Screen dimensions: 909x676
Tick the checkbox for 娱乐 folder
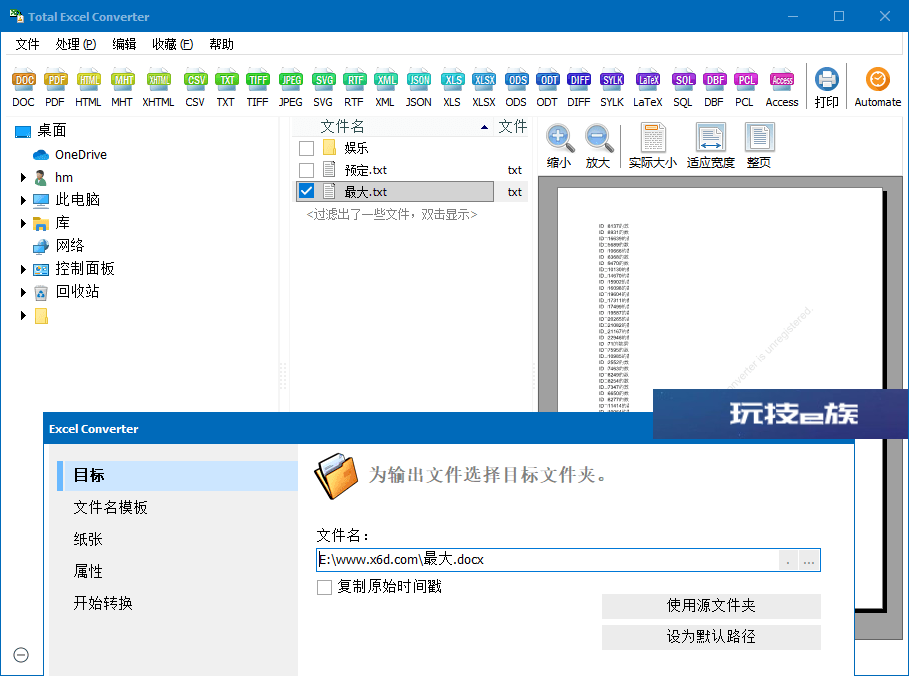coord(307,148)
